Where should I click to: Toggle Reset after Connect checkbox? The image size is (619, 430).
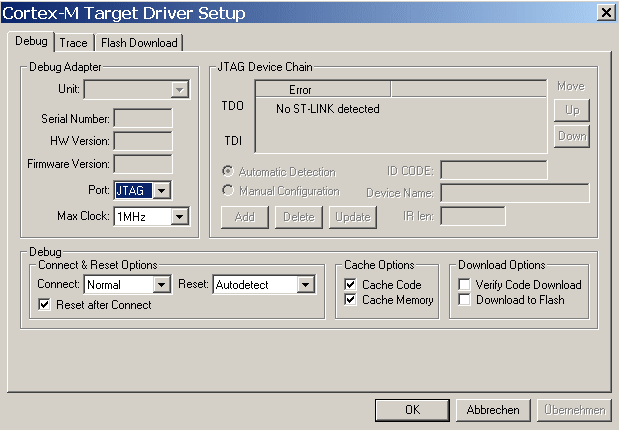(x=45, y=304)
